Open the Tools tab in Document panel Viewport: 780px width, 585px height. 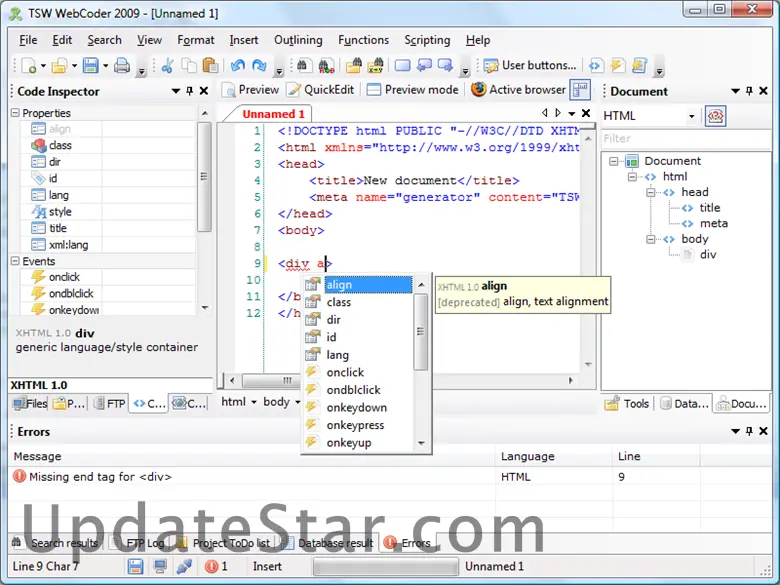[627, 403]
